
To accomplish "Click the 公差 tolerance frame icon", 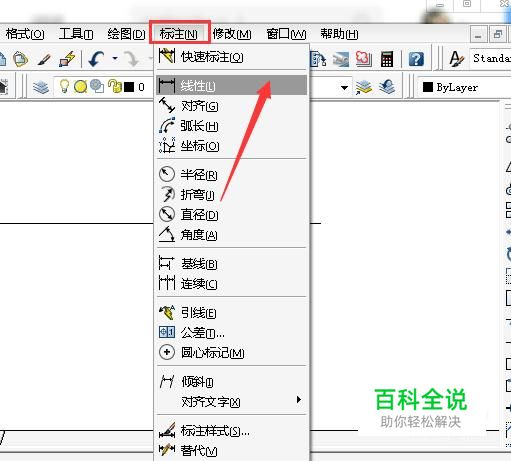I will click(x=167, y=332).
